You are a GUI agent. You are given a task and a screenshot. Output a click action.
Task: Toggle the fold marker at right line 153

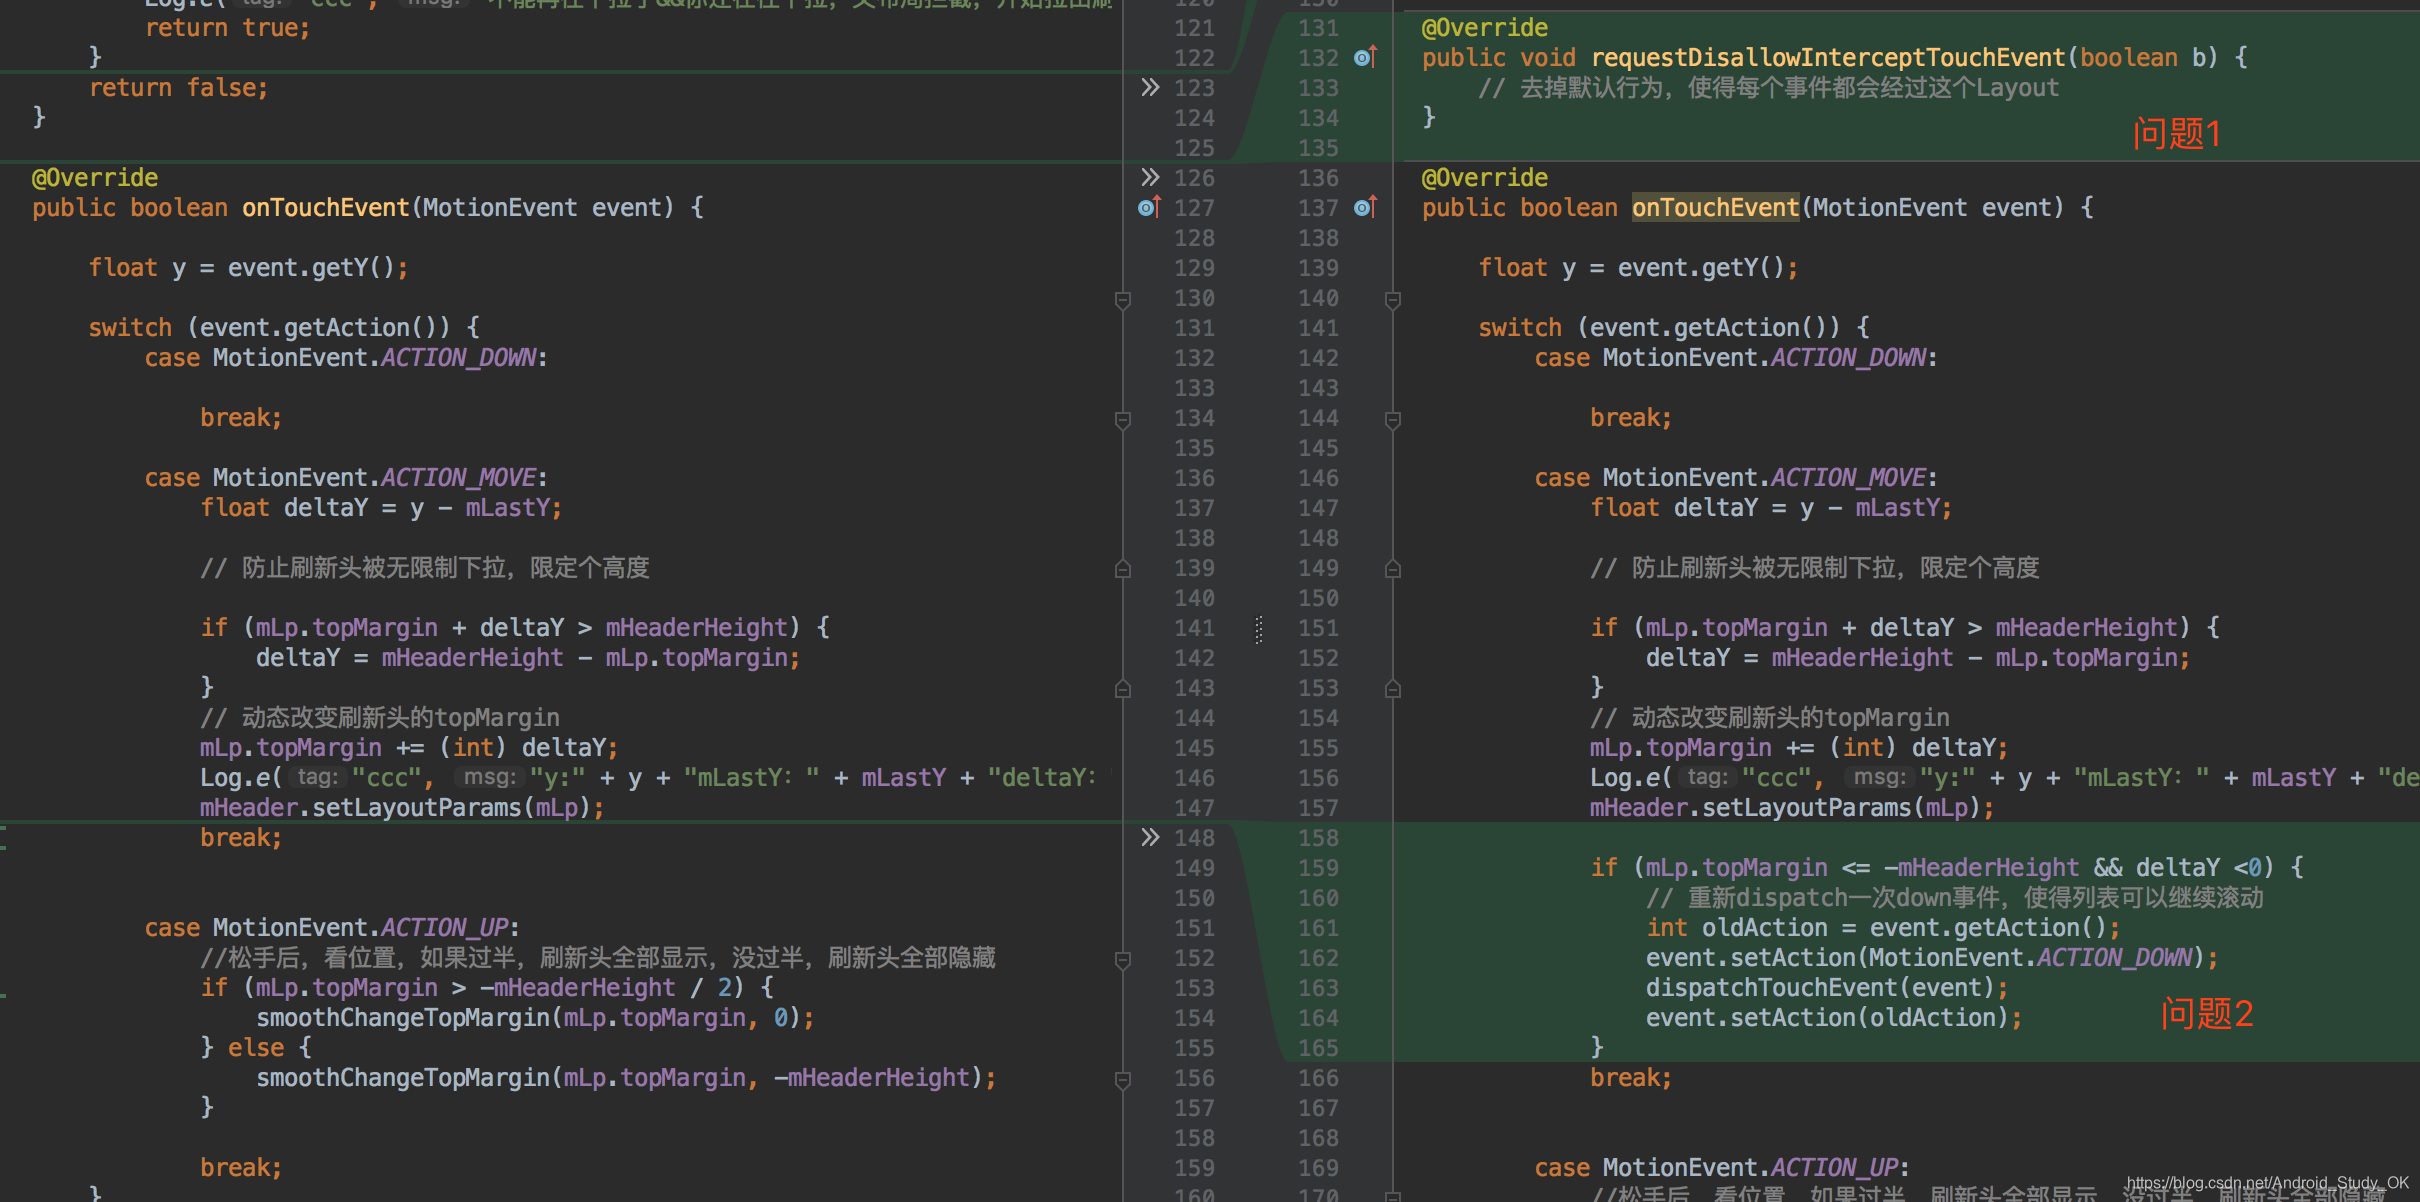[x=1393, y=688]
